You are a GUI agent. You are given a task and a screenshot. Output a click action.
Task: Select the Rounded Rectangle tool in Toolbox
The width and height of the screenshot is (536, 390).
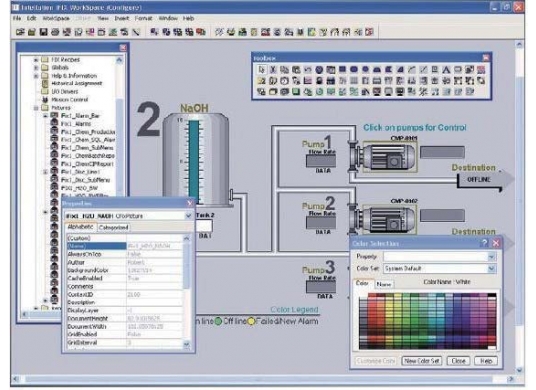pyautogui.click(x=354, y=69)
